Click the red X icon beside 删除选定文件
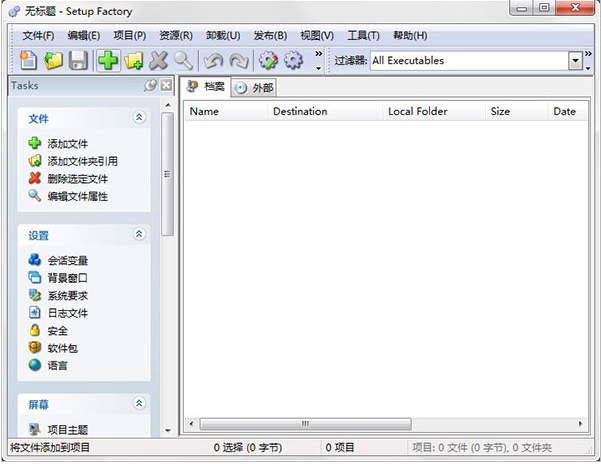This screenshot has width=601, height=464. pyautogui.click(x=34, y=178)
